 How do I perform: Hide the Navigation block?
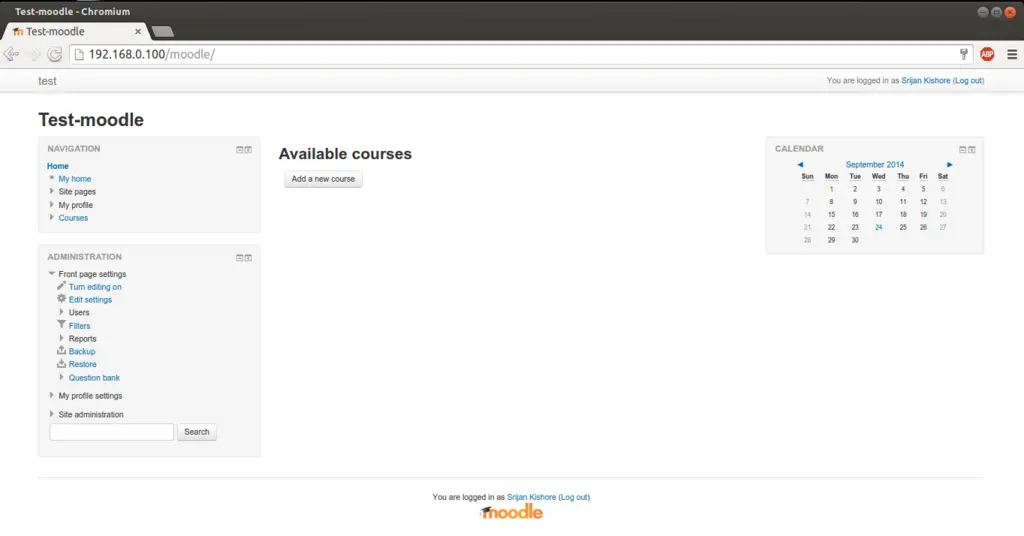point(240,150)
